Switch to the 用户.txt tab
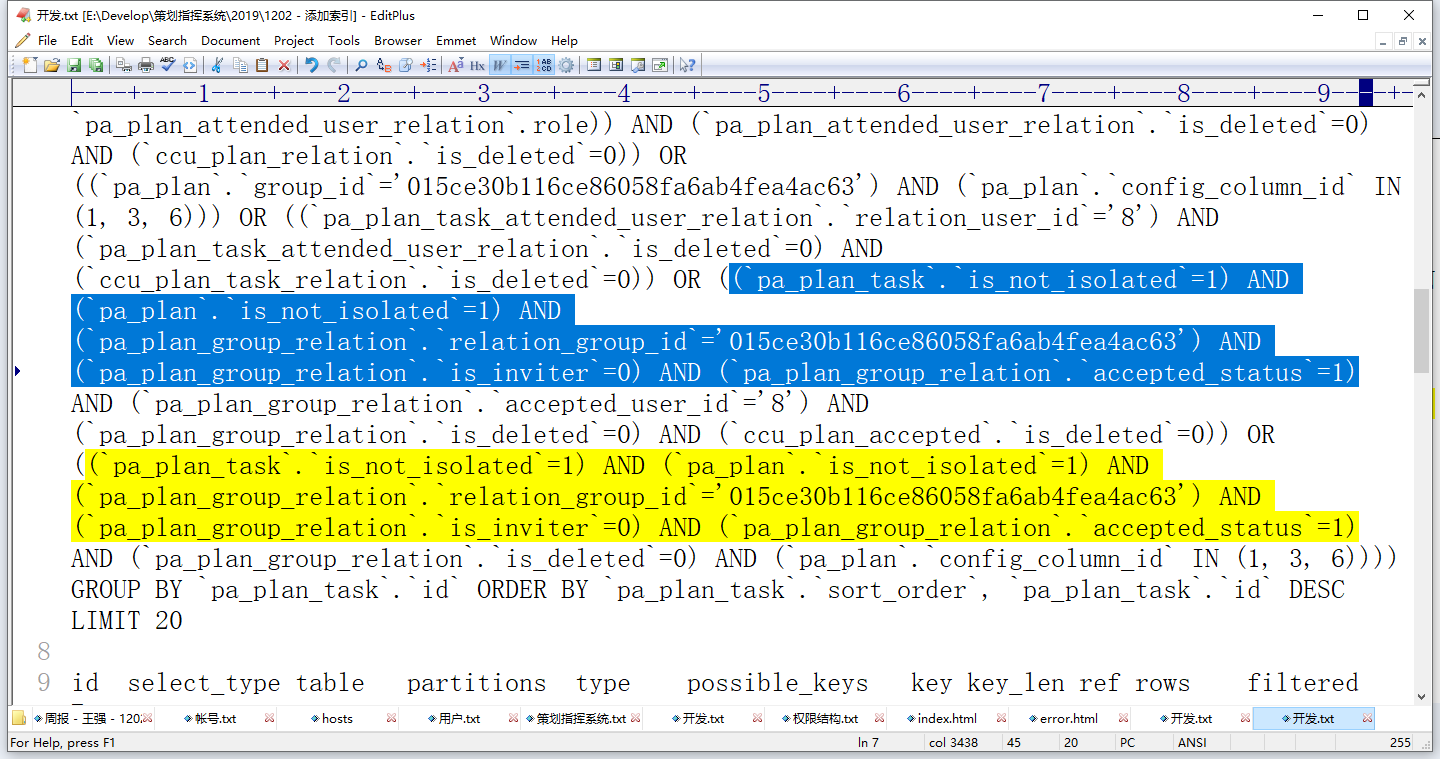 (x=459, y=718)
